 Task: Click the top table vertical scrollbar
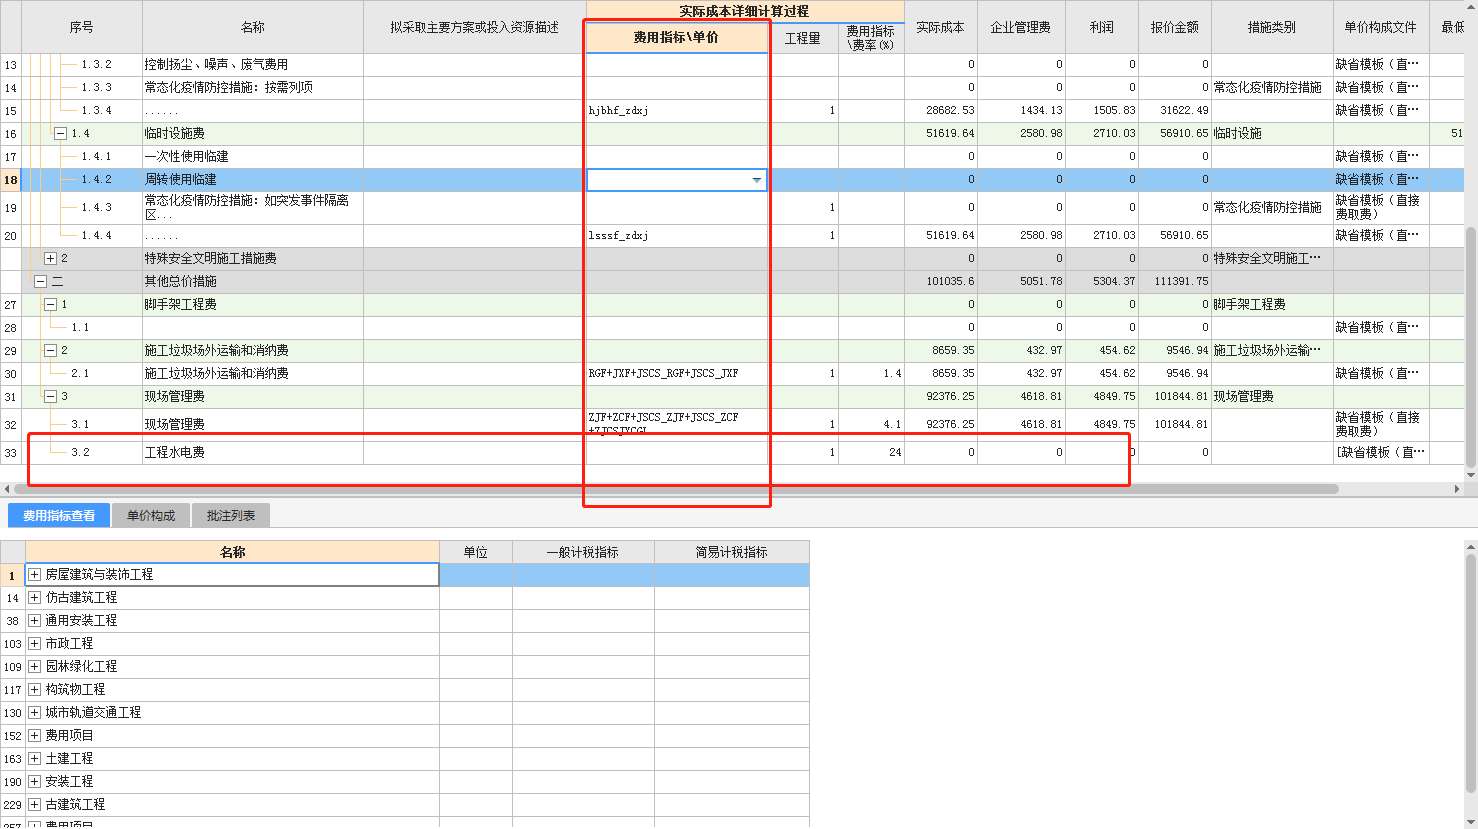coord(1470,345)
